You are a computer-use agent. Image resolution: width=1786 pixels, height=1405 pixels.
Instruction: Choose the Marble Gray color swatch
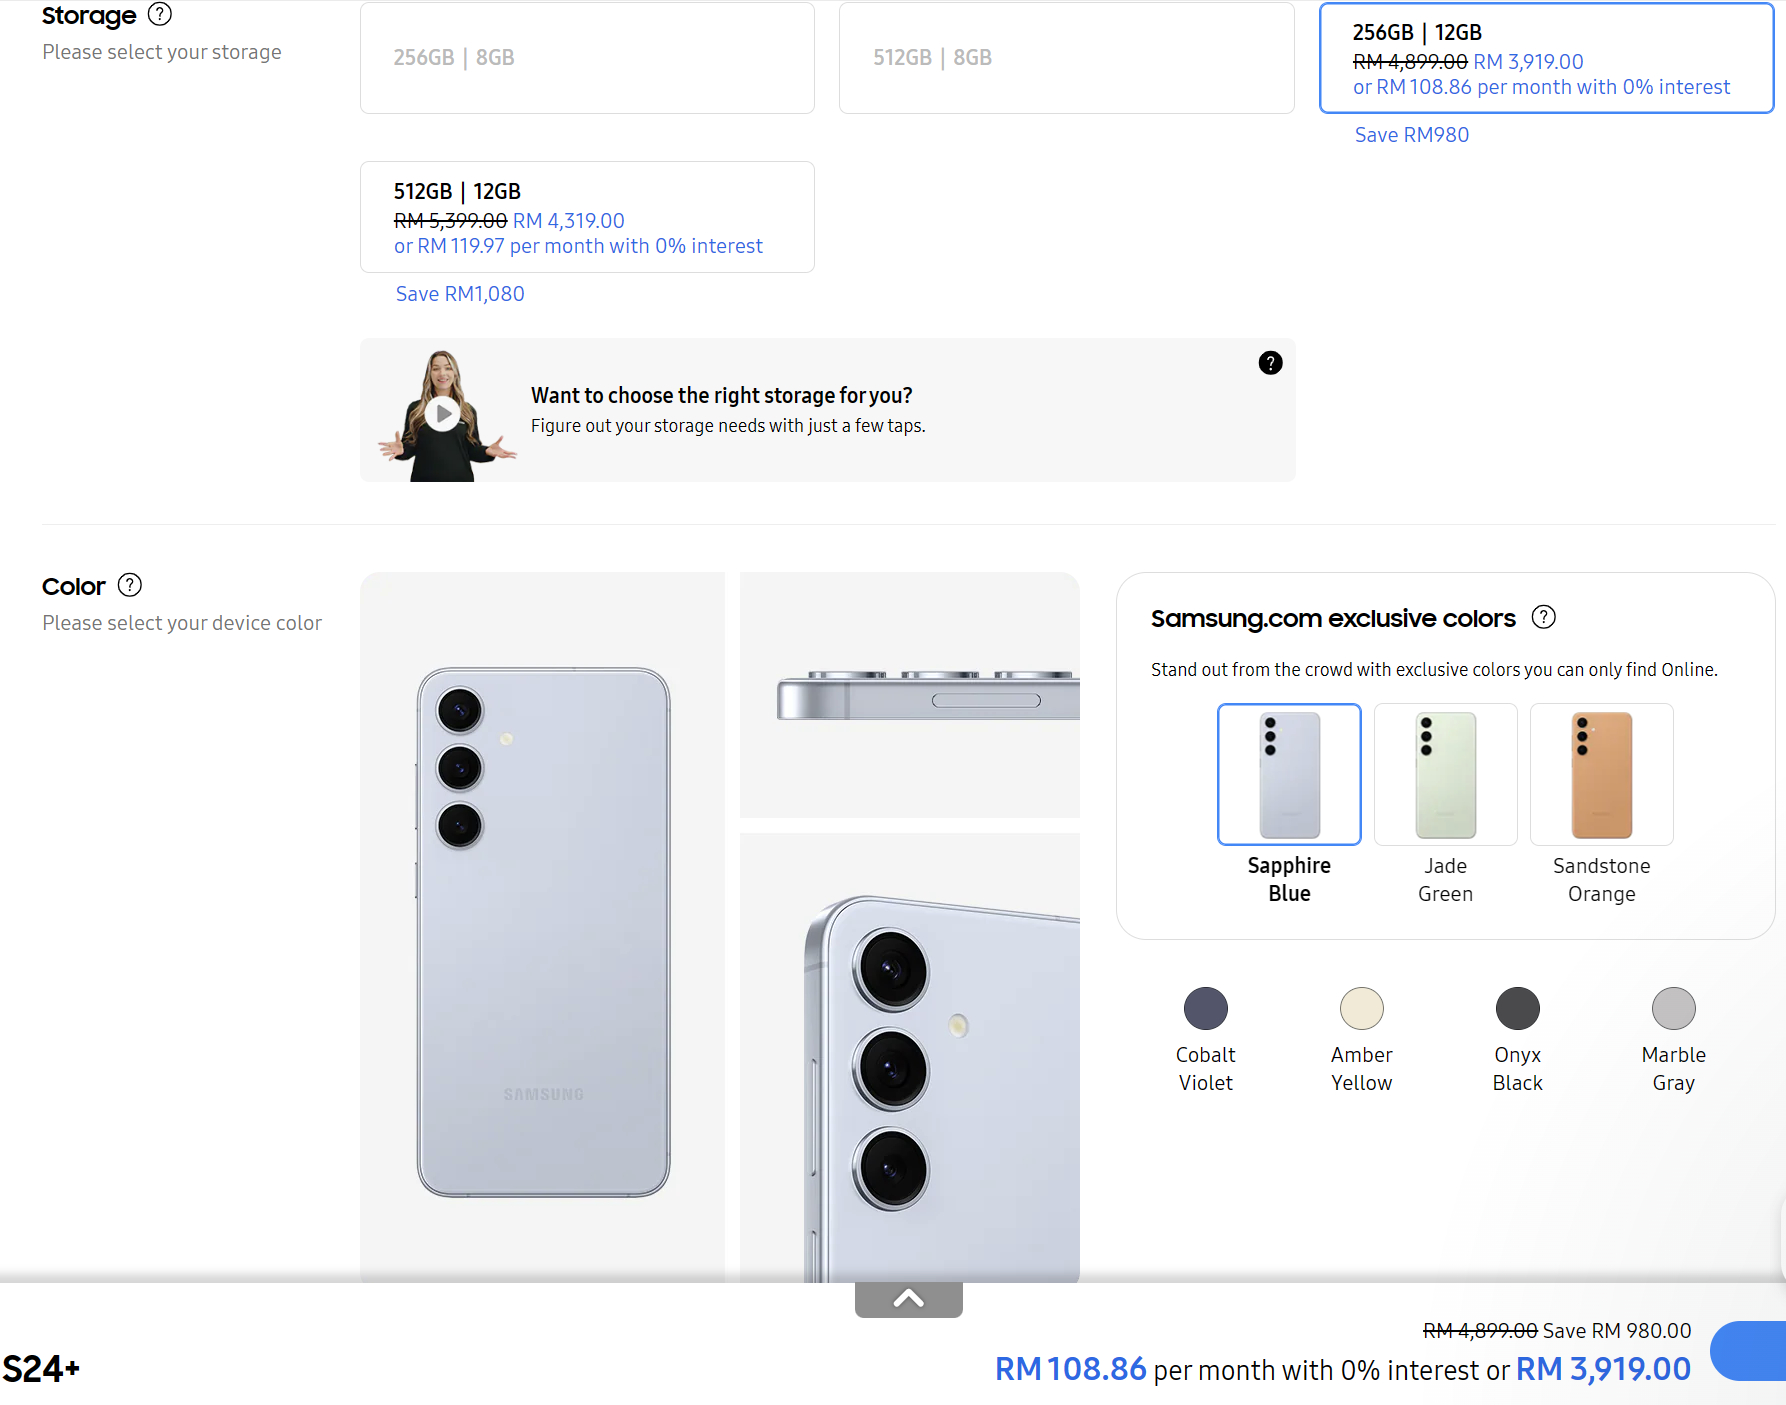coord(1674,1009)
